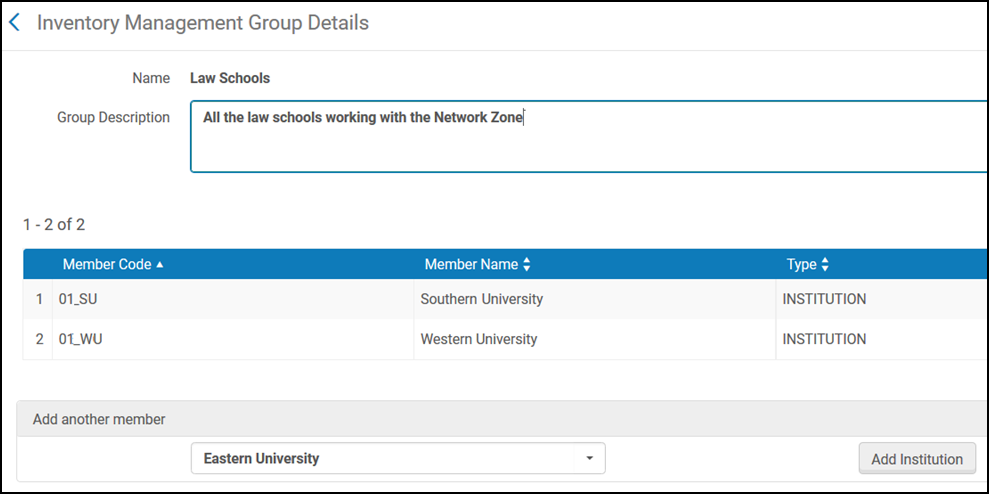
Task: Click the Add another member section header
Action: [x=99, y=419]
